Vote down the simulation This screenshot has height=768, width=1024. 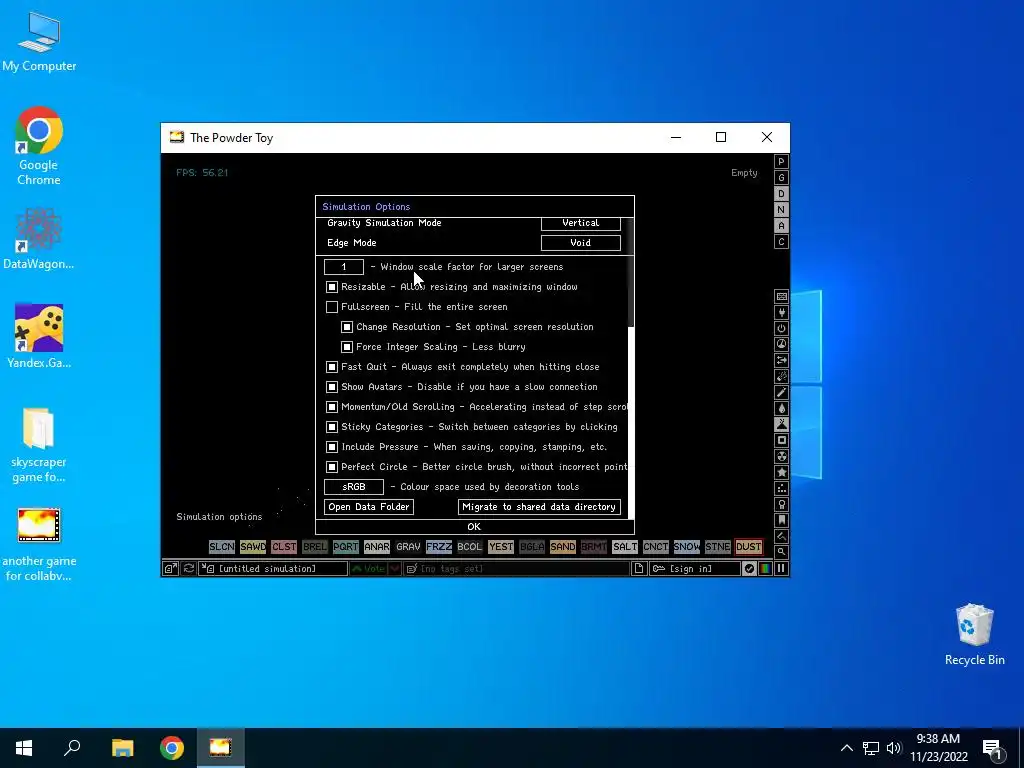394,569
